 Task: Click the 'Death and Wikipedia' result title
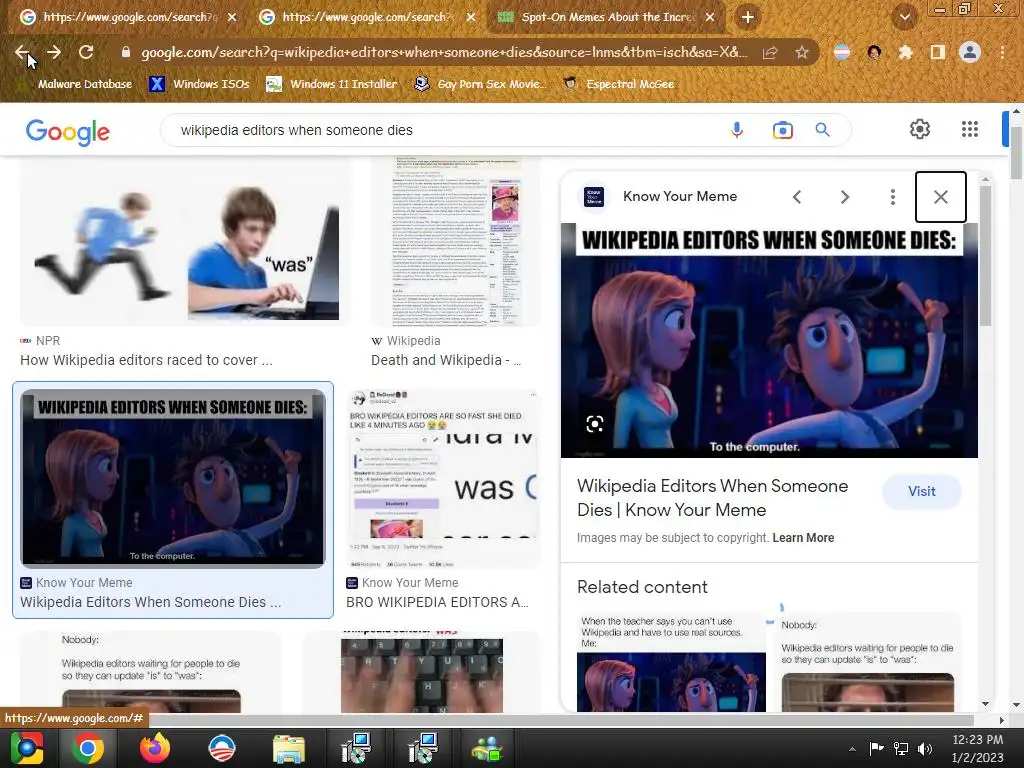tap(445, 360)
